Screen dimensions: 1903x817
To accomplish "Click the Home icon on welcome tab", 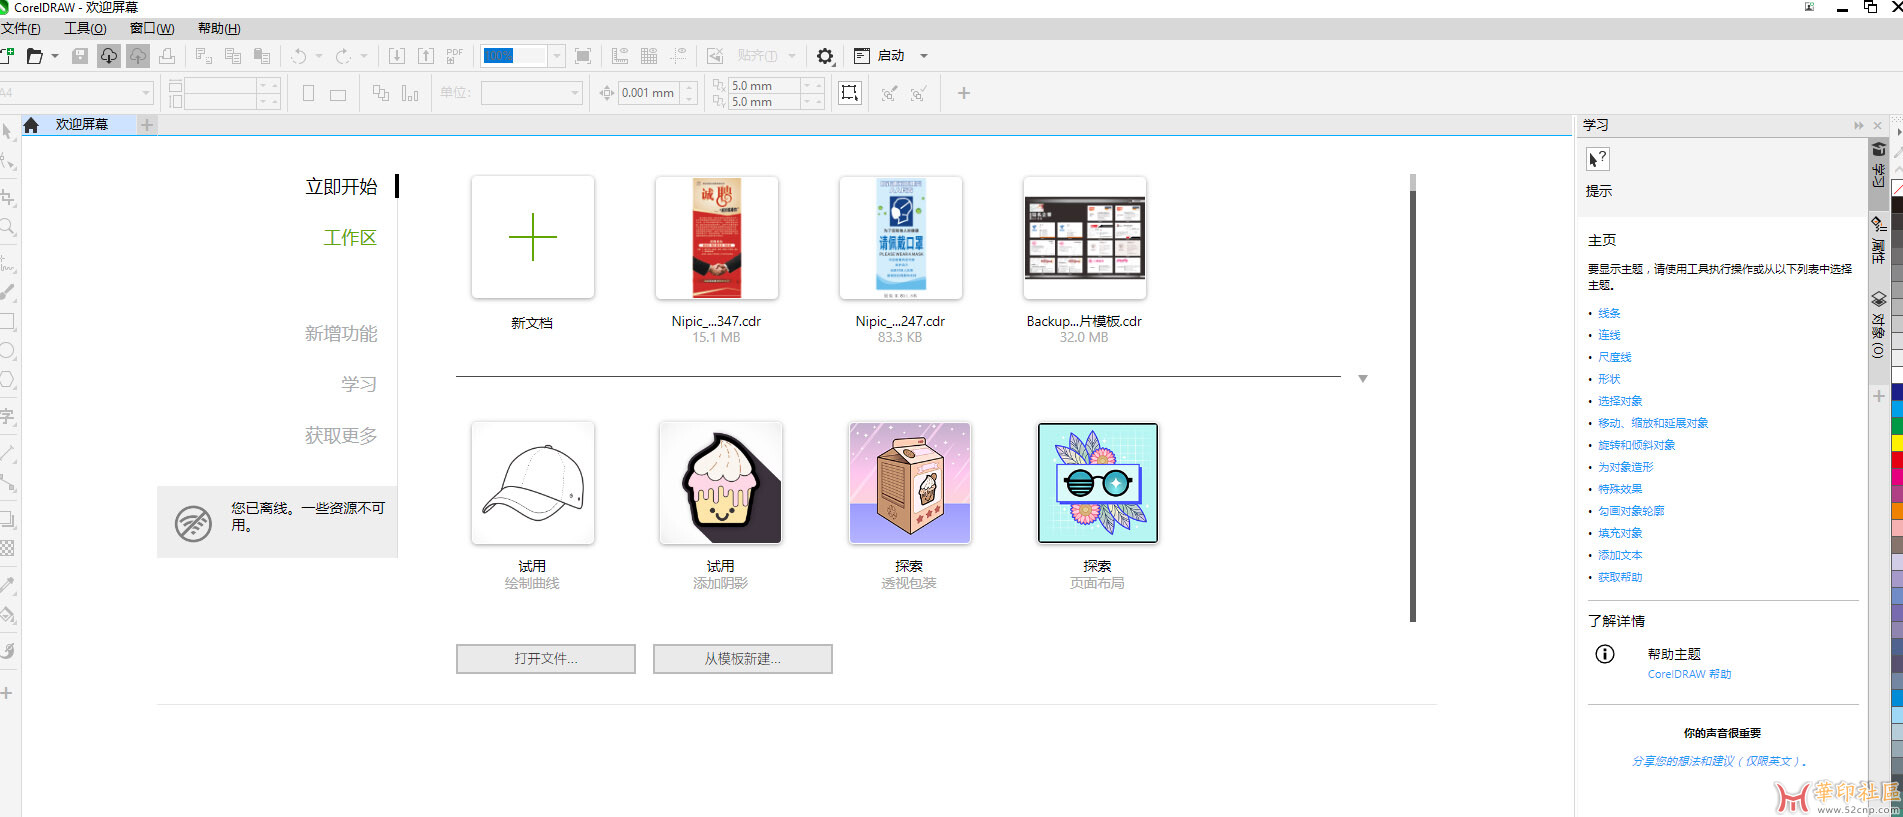I will point(31,125).
